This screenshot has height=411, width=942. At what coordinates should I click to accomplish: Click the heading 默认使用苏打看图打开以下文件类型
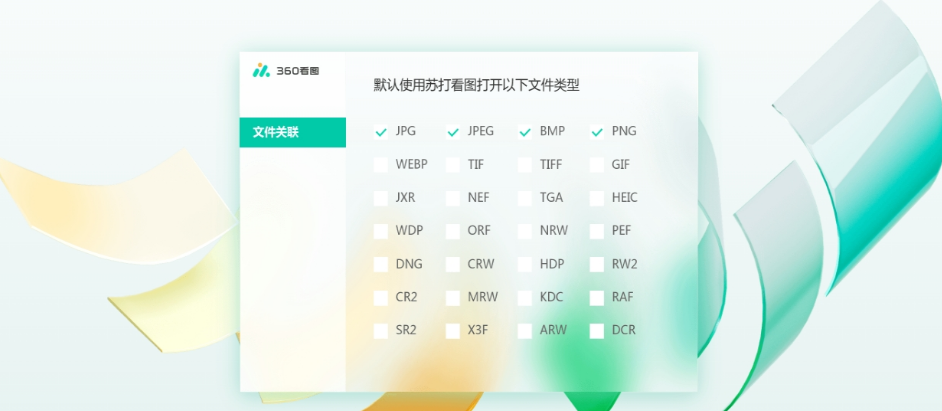pyautogui.click(x=476, y=85)
